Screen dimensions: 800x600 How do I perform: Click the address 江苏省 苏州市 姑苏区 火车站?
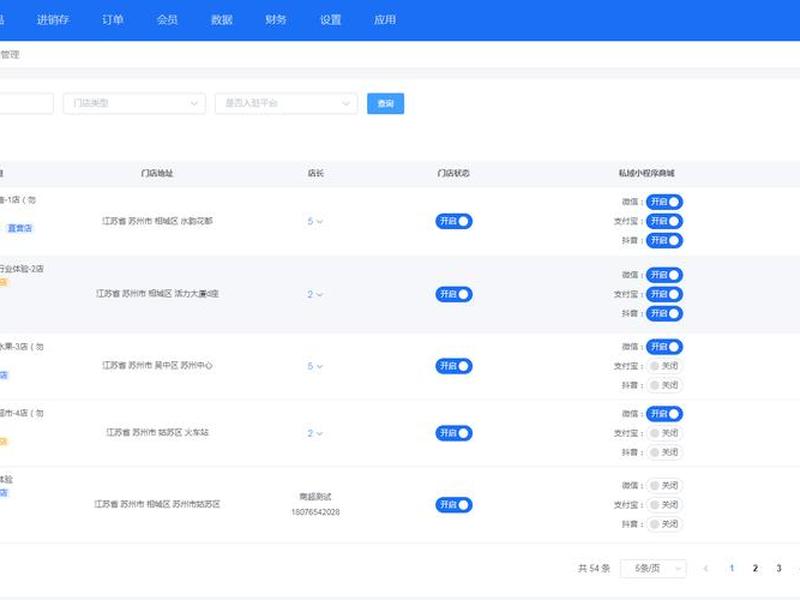(157, 433)
